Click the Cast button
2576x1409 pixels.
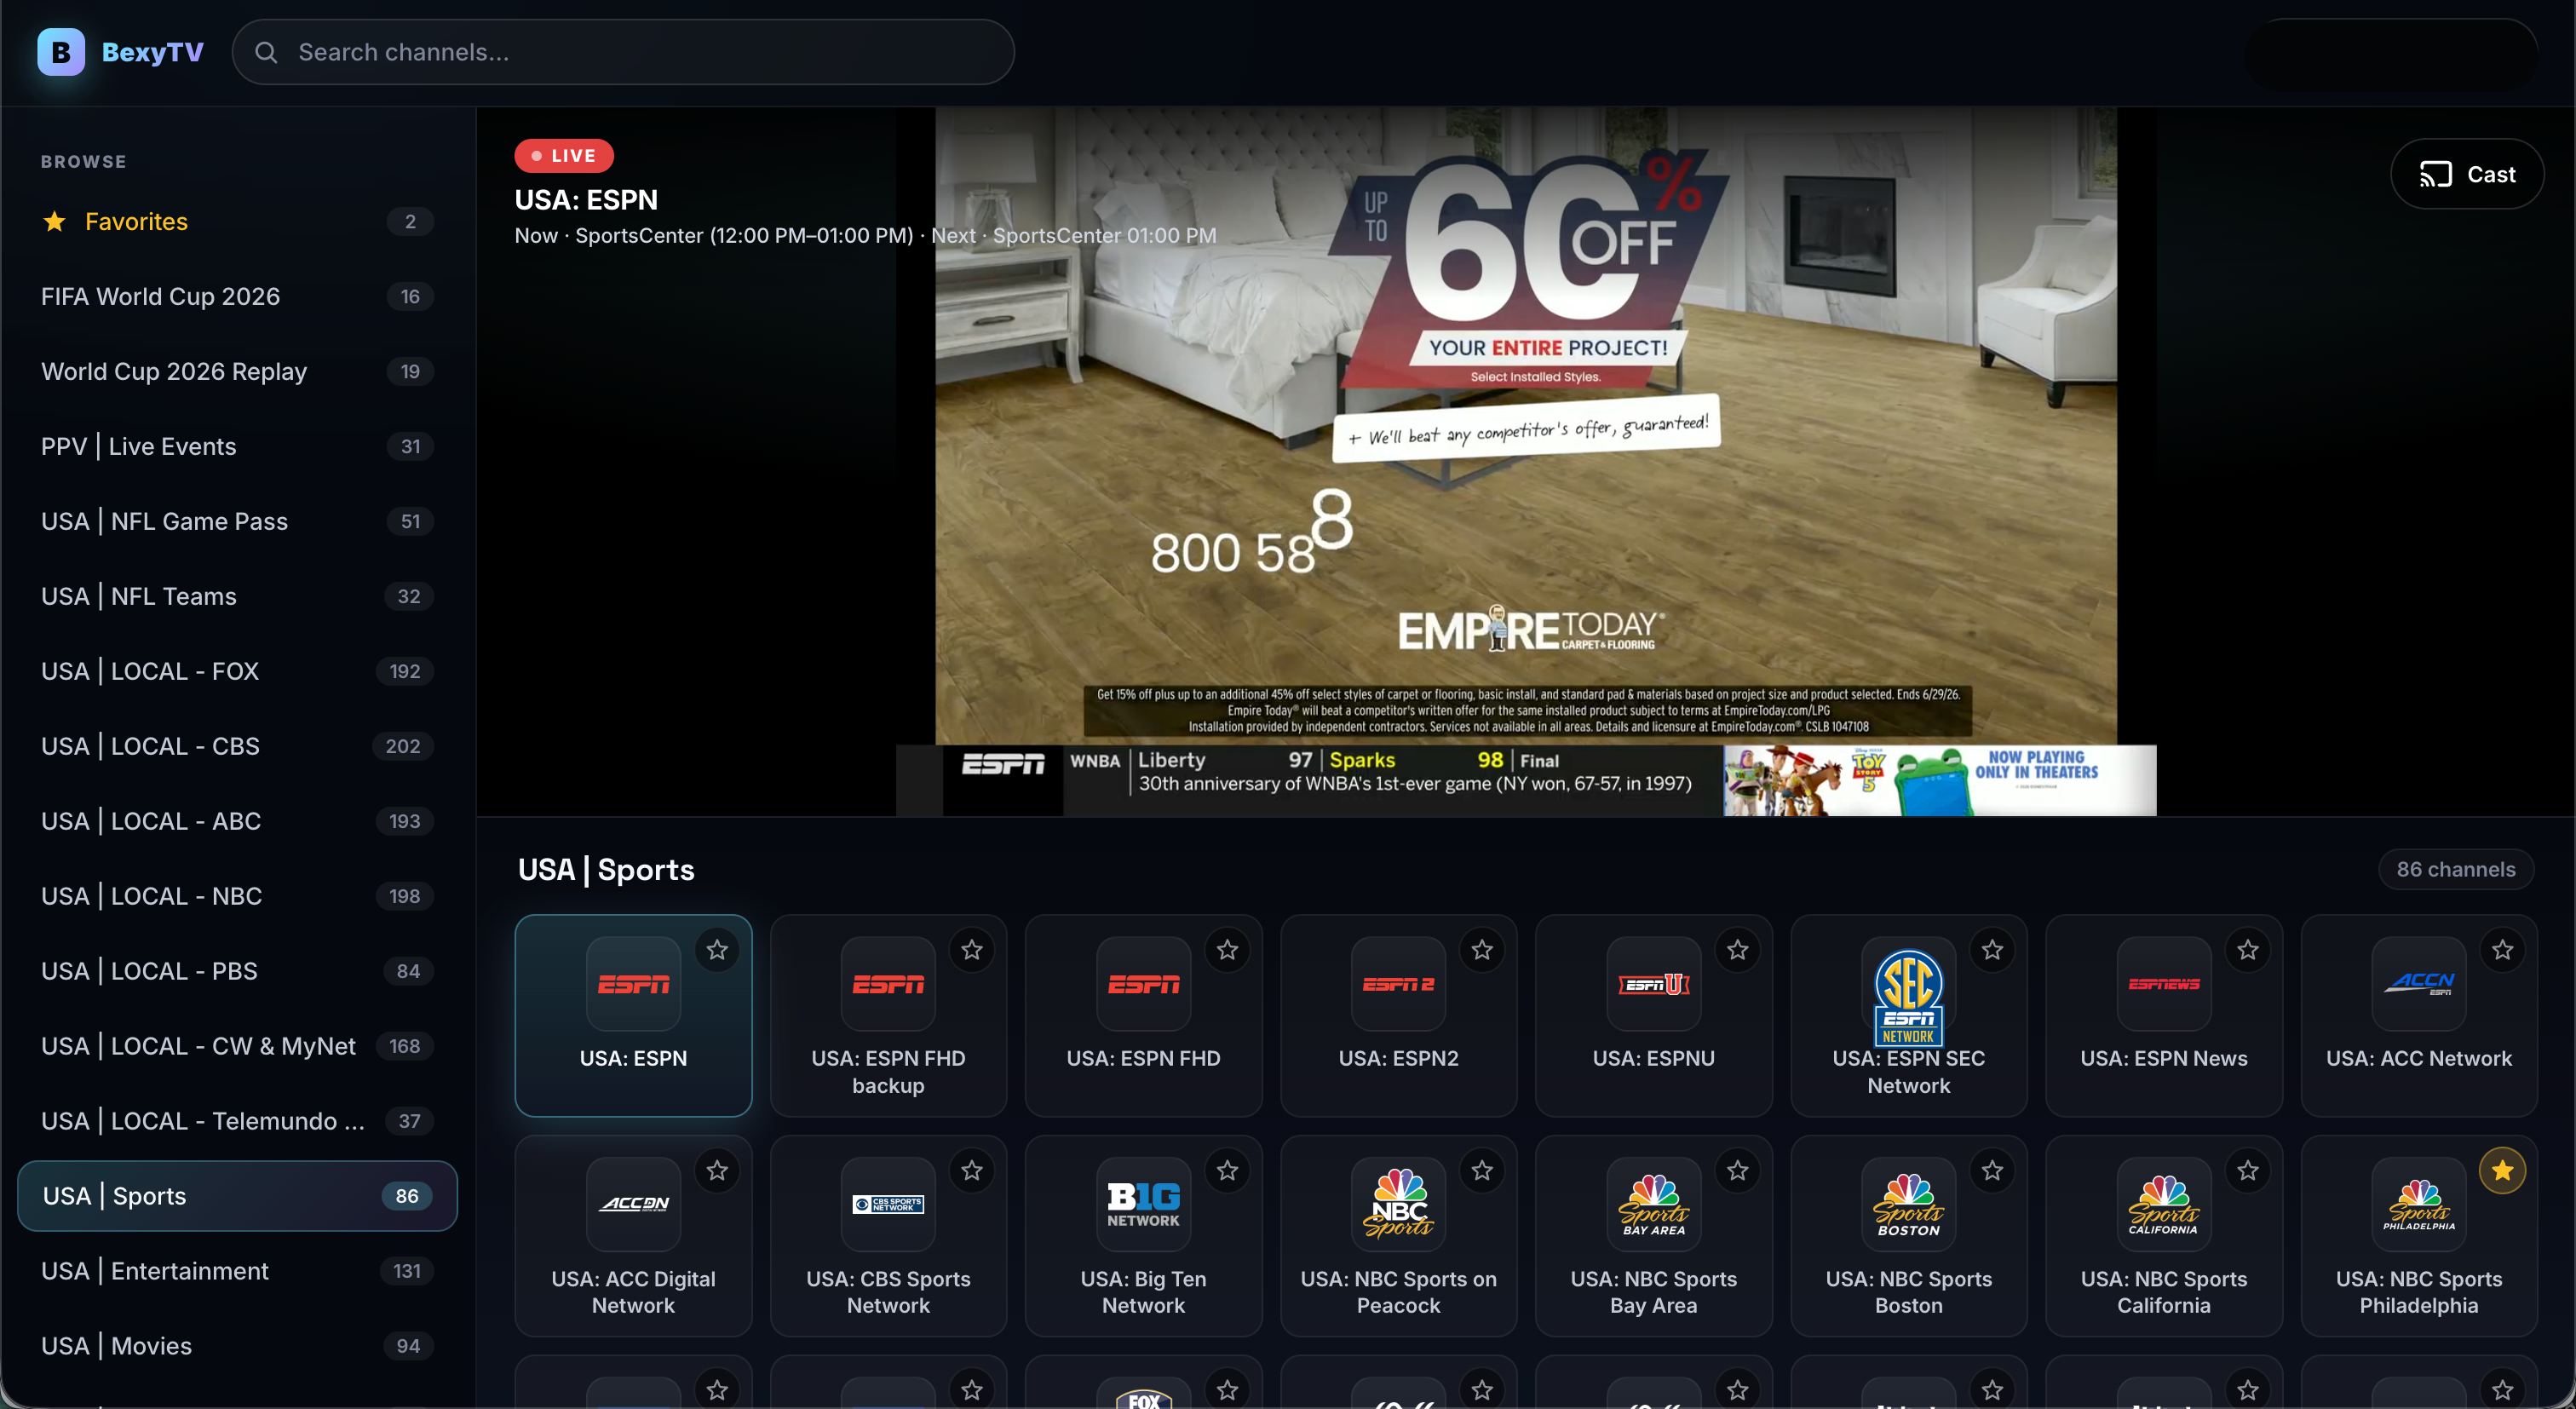[x=2466, y=174]
